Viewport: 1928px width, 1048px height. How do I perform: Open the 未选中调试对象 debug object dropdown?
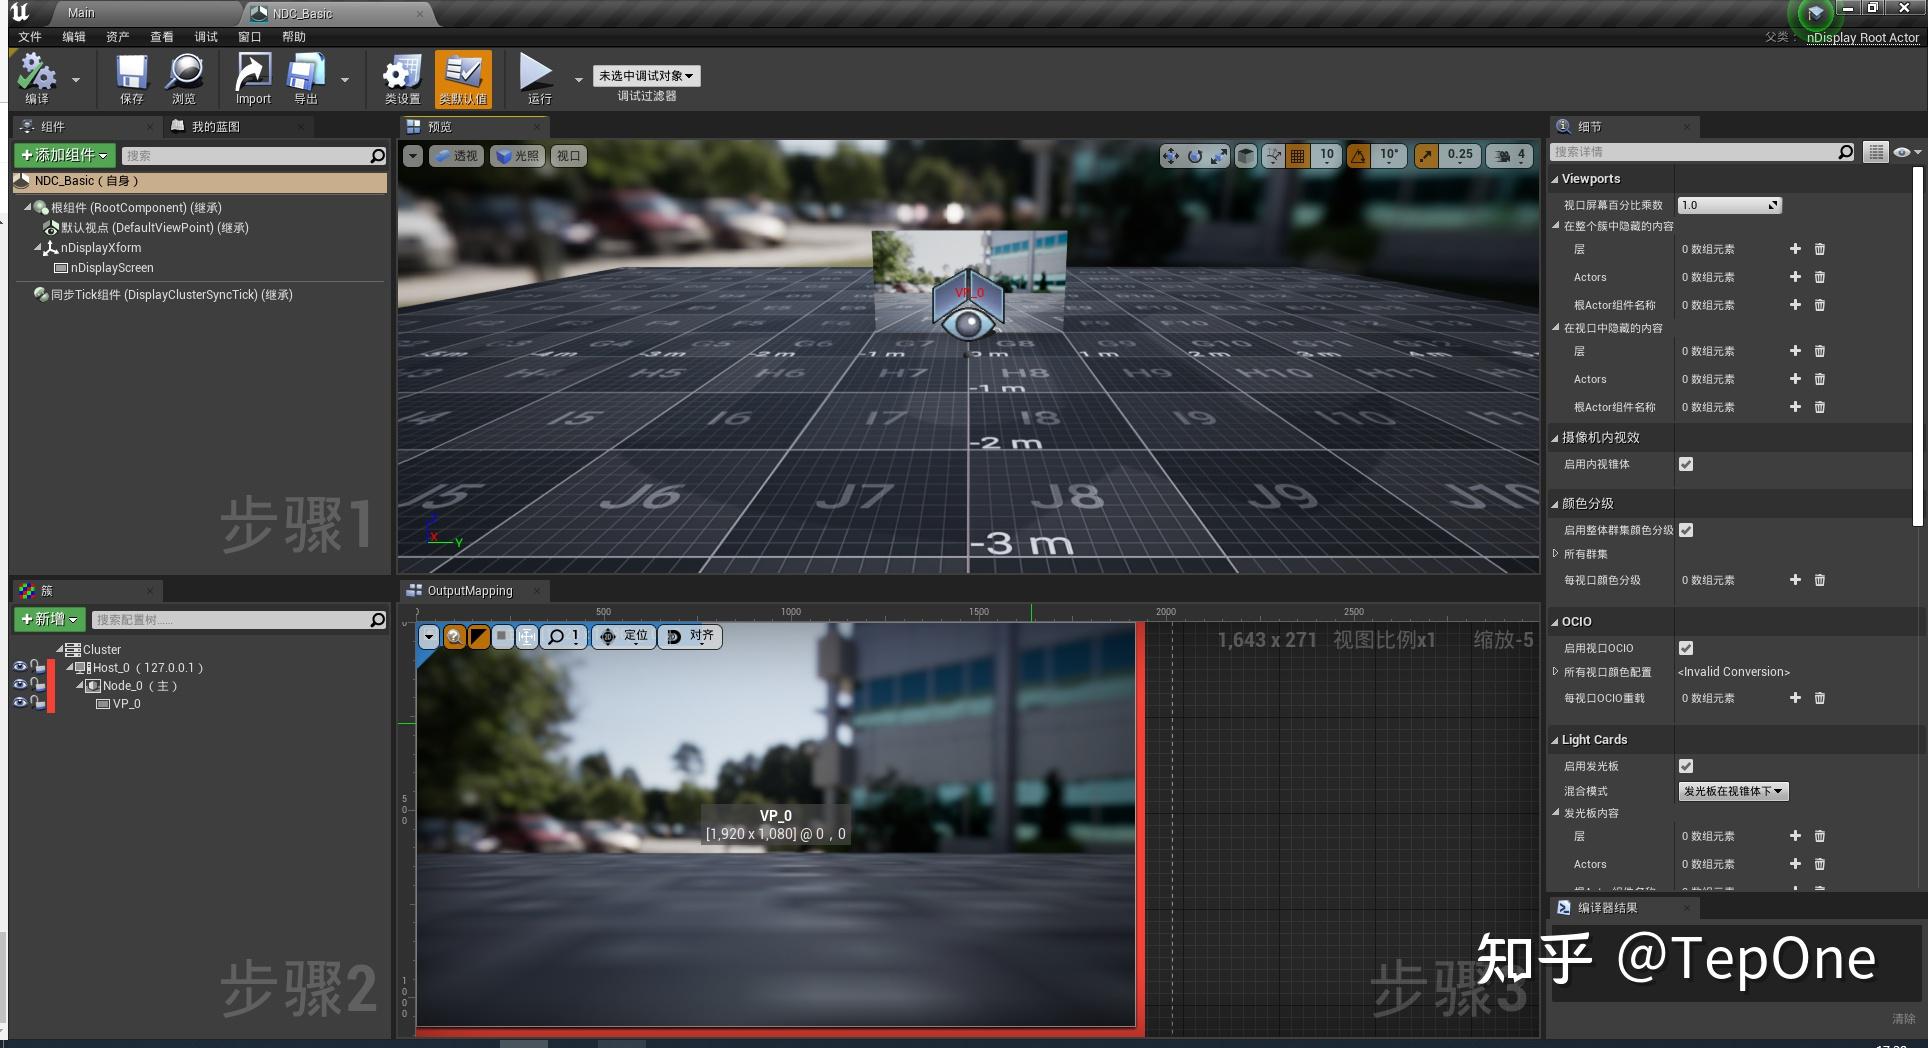click(647, 75)
